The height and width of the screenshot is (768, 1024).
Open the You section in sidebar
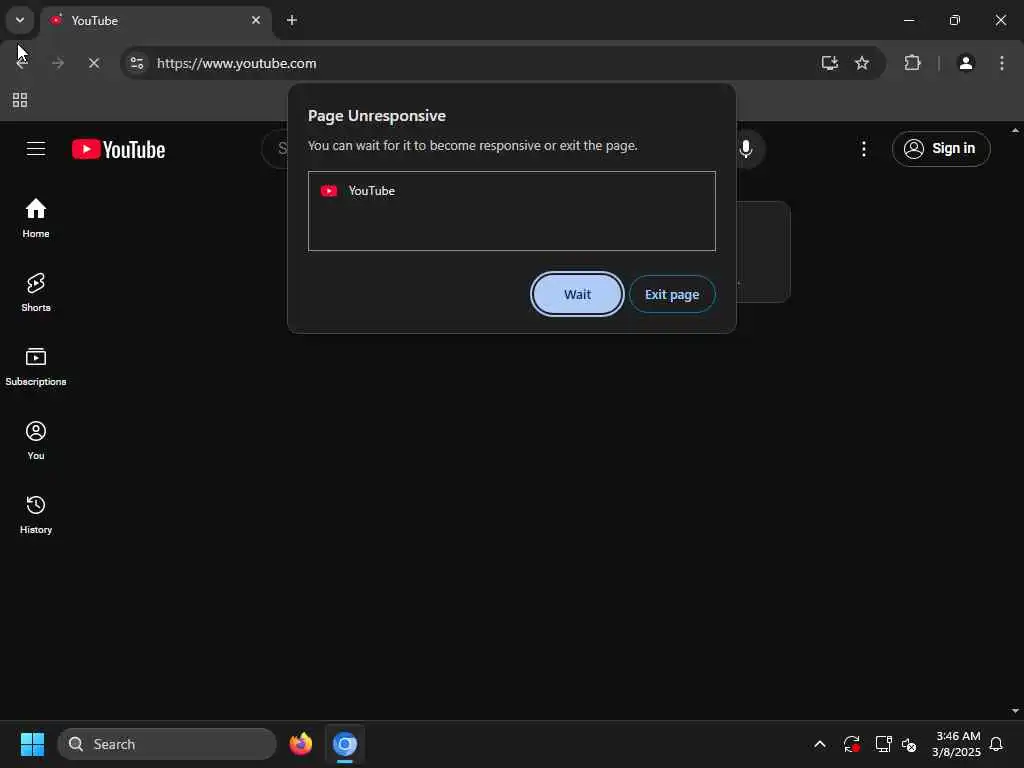(36, 440)
